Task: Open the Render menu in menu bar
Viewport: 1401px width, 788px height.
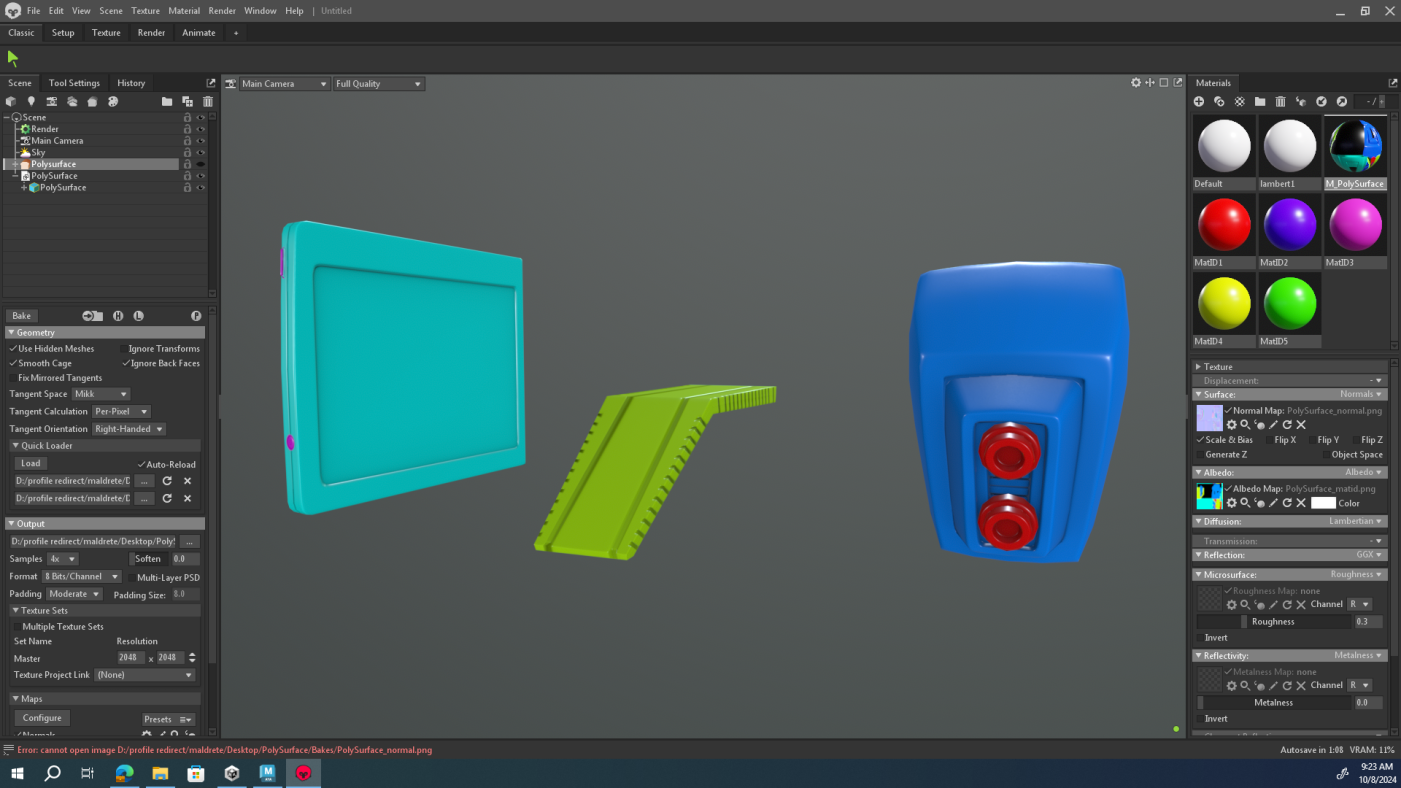Action: click(222, 11)
